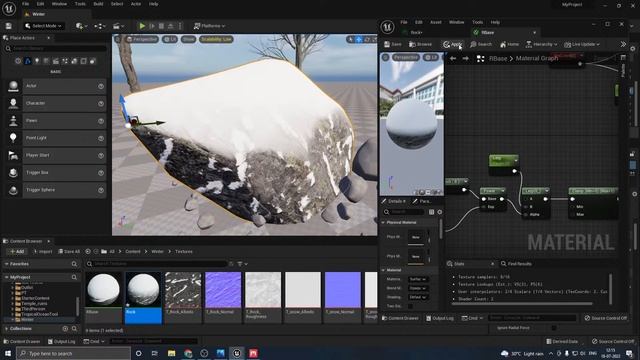Open the viewport Show options

188,39
